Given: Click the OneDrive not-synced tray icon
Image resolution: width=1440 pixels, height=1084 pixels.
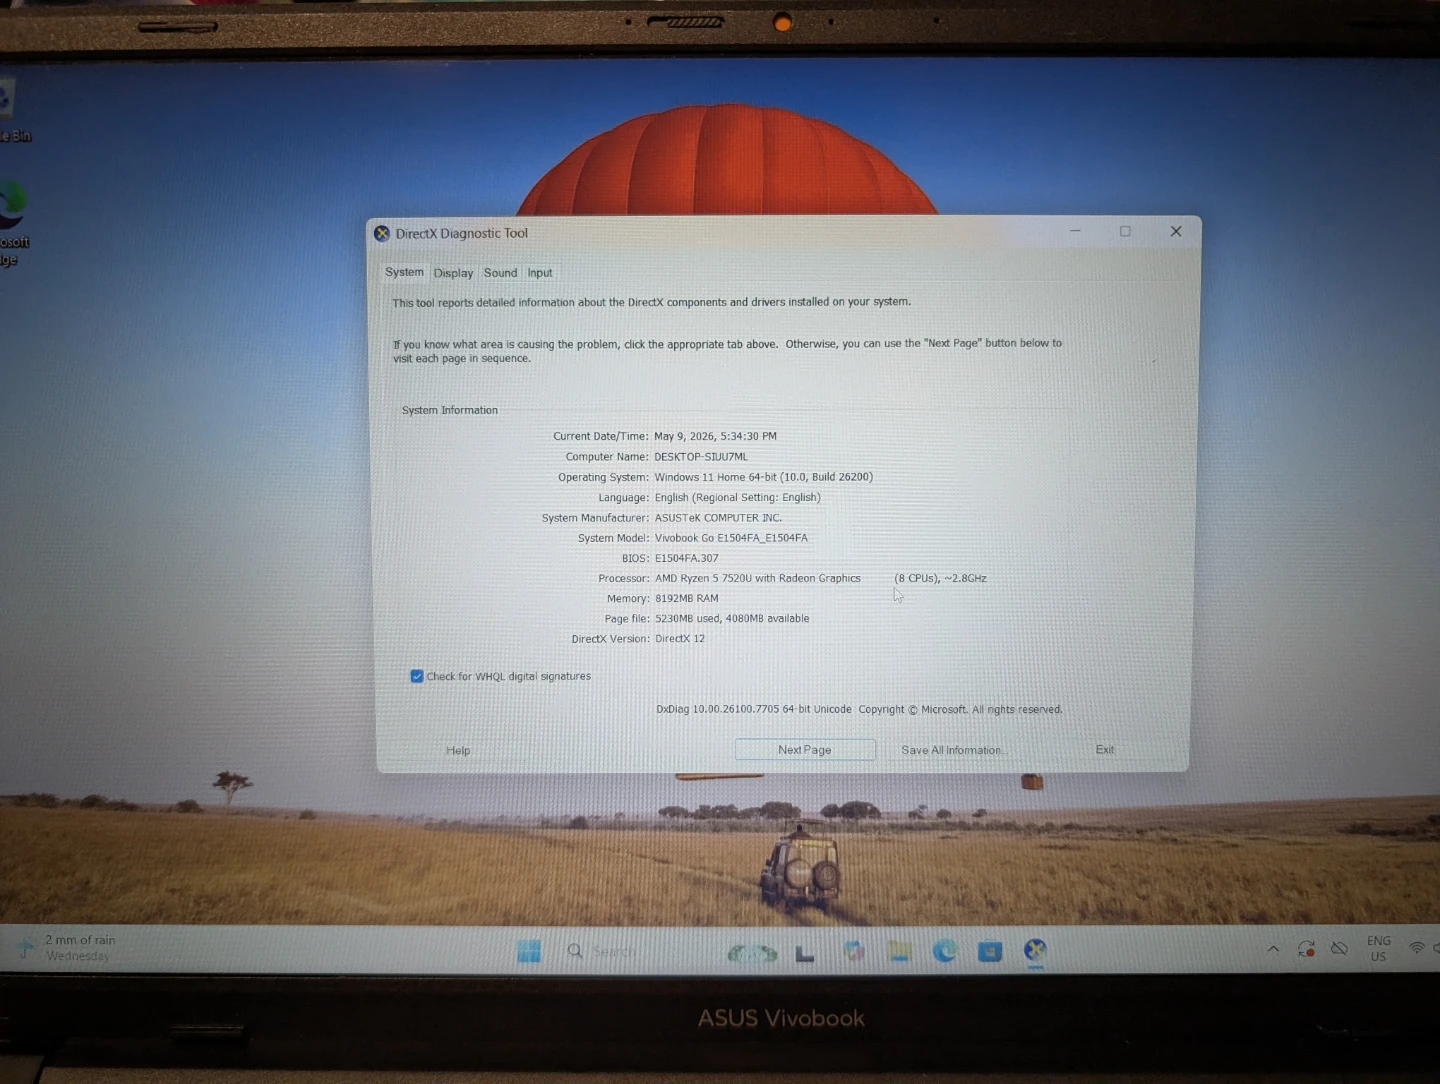Looking at the screenshot, I should [x=1339, y=948].
